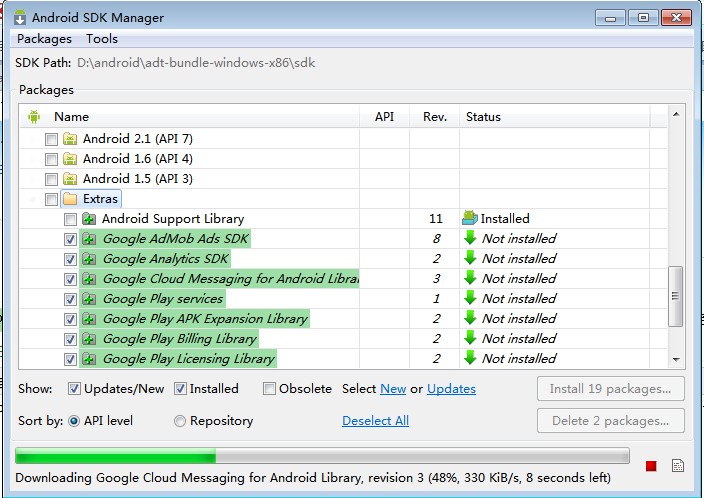Click the download arrow for the APK Expansion Library

pyautogui.click(x=470, y=318)
